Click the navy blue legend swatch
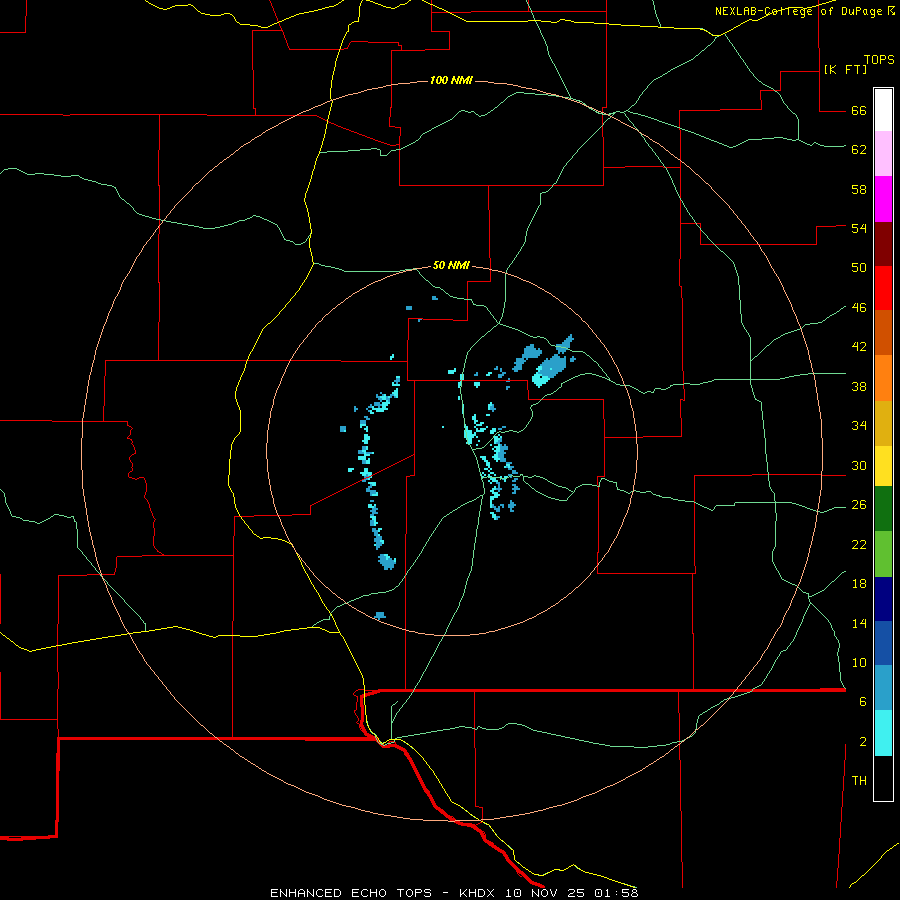900x900 pixels. 883,599
